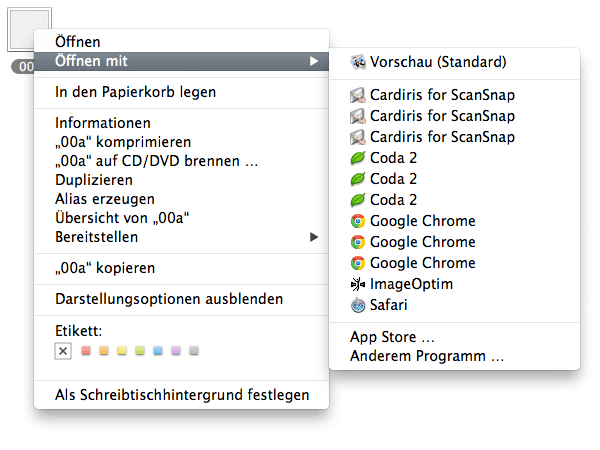Apply the orange Etikett color
The height and width of the screenshot is (450, 600).
coord(104,351)
